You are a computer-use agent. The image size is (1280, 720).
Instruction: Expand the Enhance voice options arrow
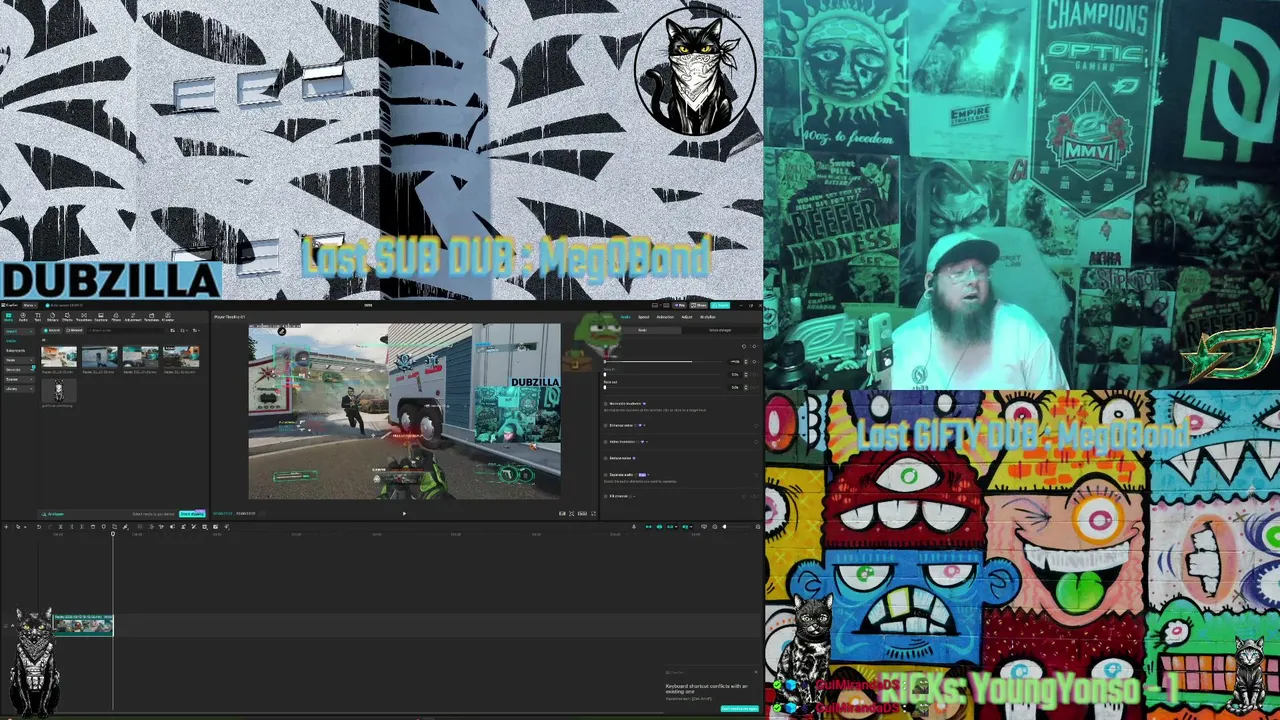(642, 425)
